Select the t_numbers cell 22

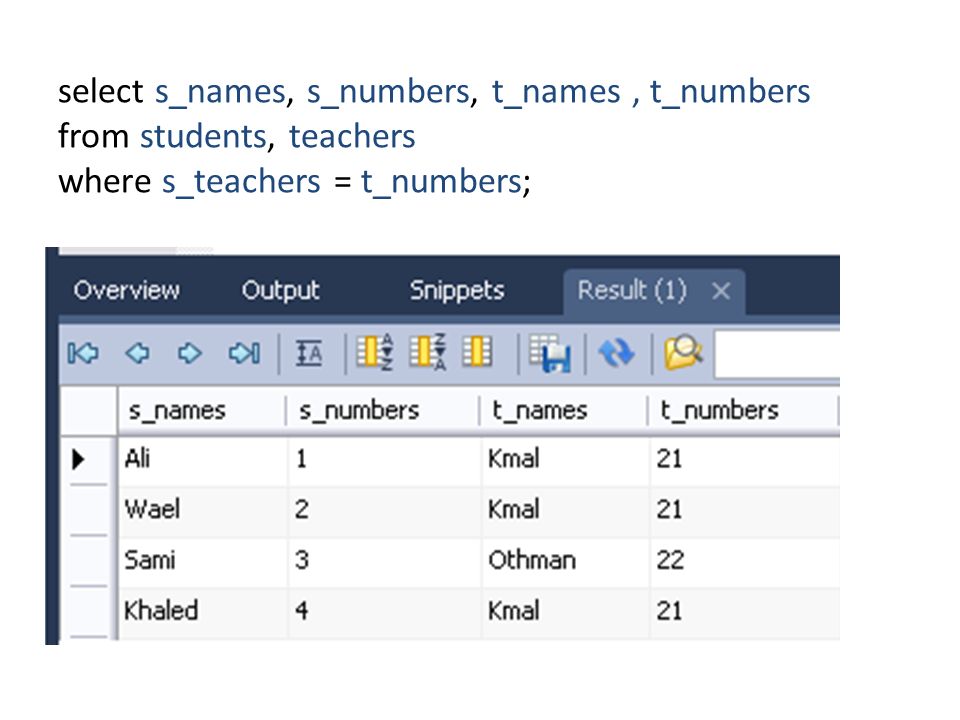point(745,561)
